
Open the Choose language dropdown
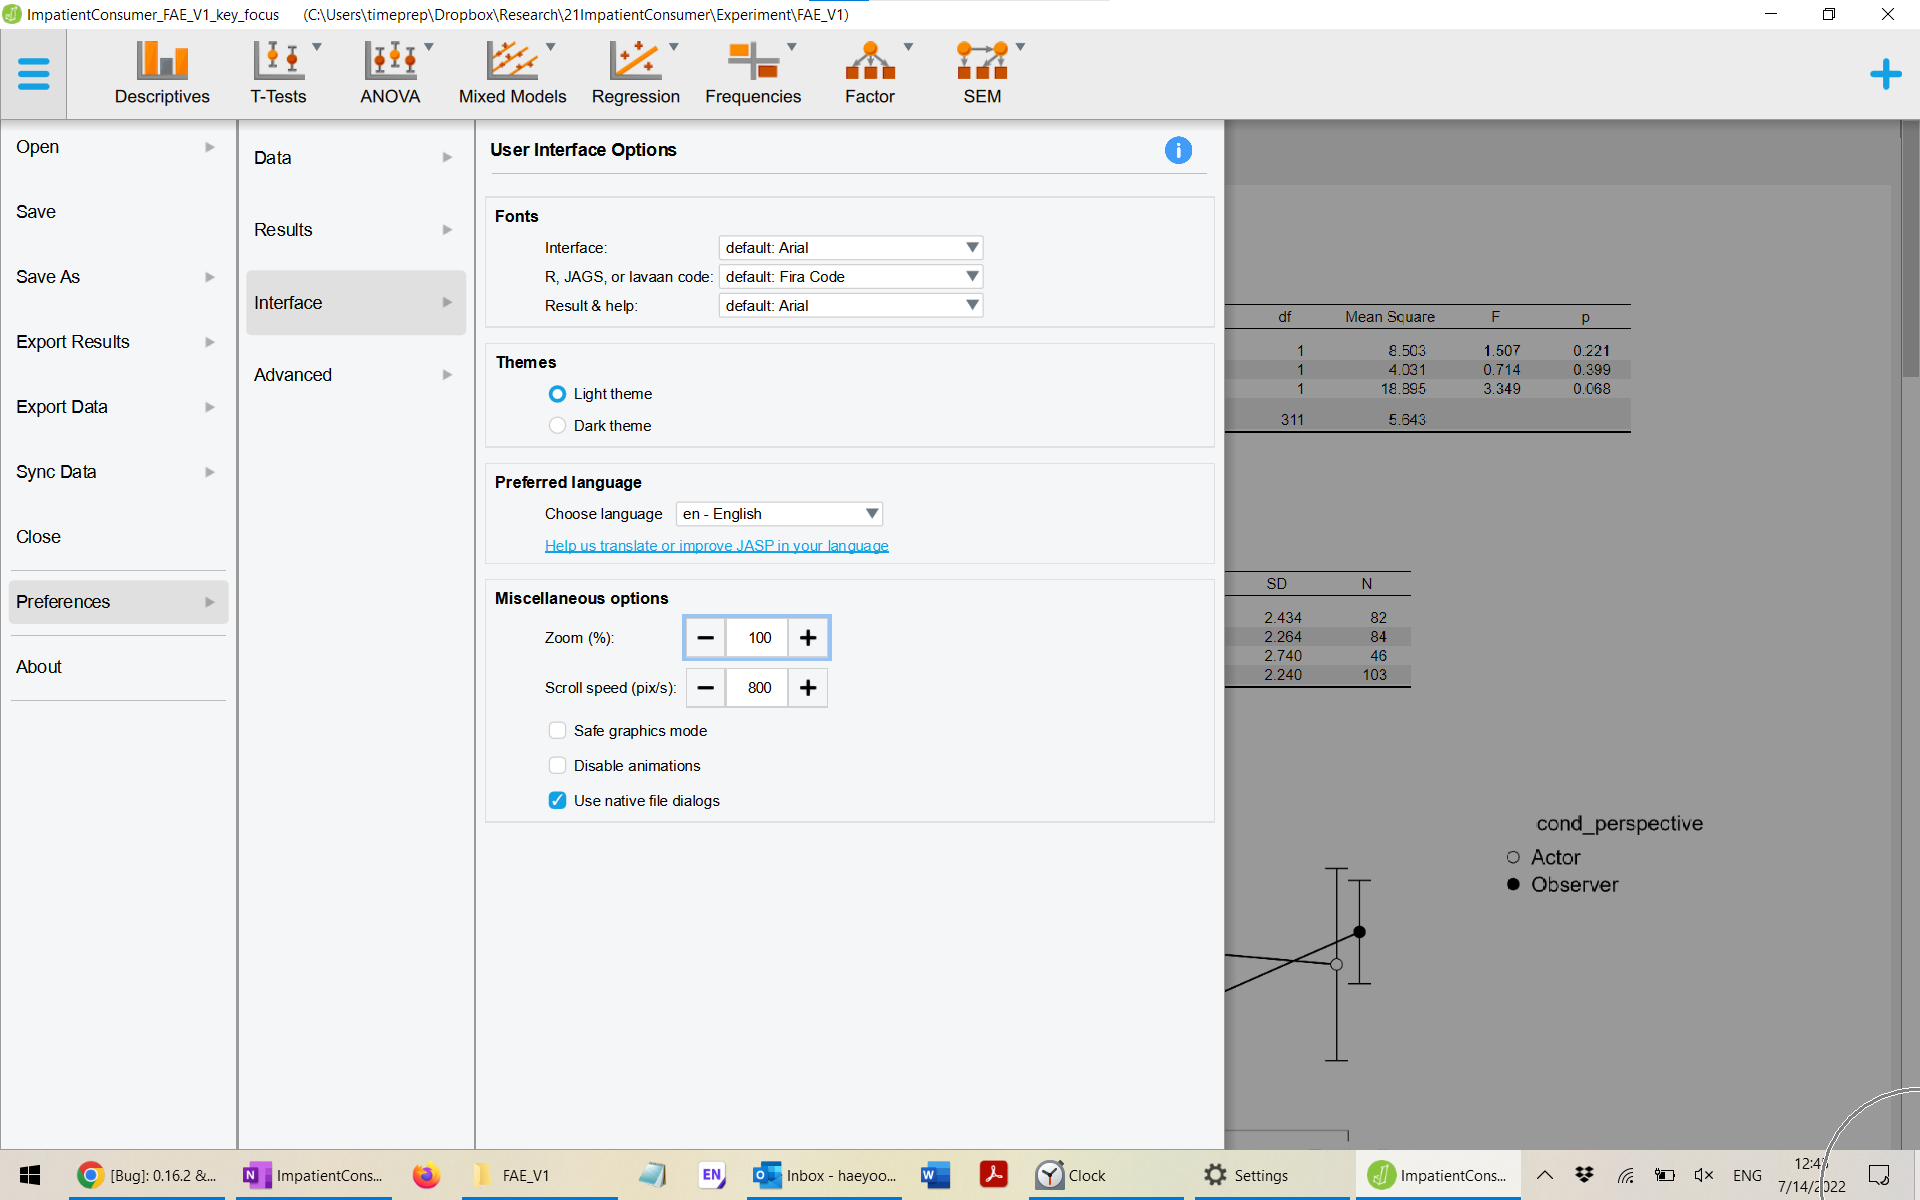pyautogui.click(x=779, y=514)
